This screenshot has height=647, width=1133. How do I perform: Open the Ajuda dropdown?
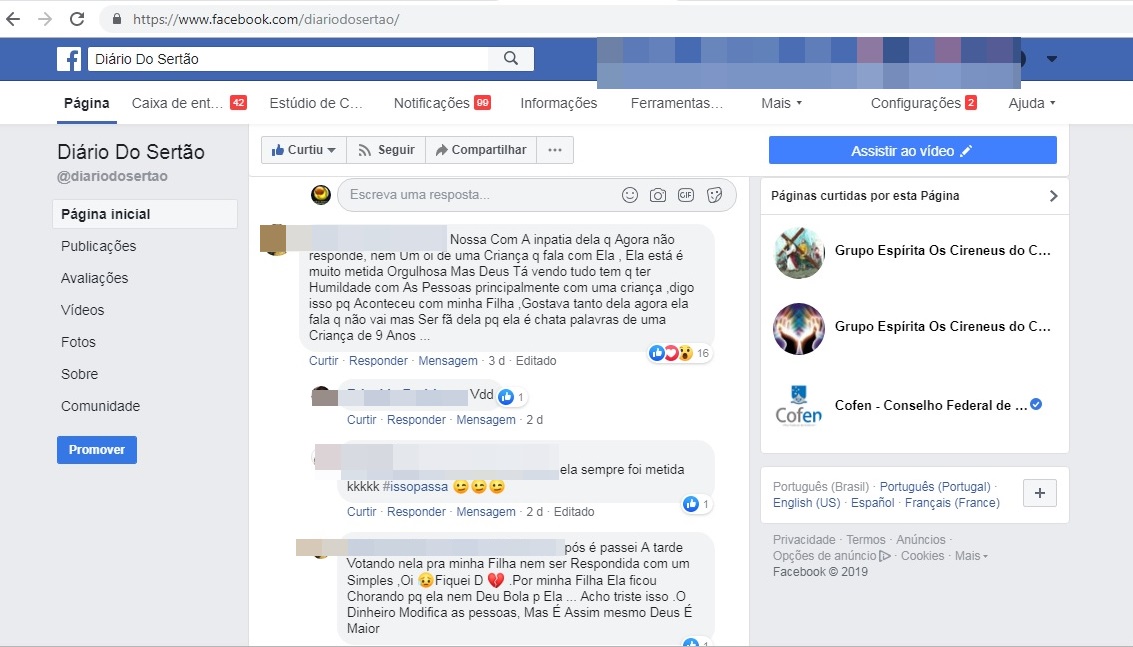[x=1032, y=103]
